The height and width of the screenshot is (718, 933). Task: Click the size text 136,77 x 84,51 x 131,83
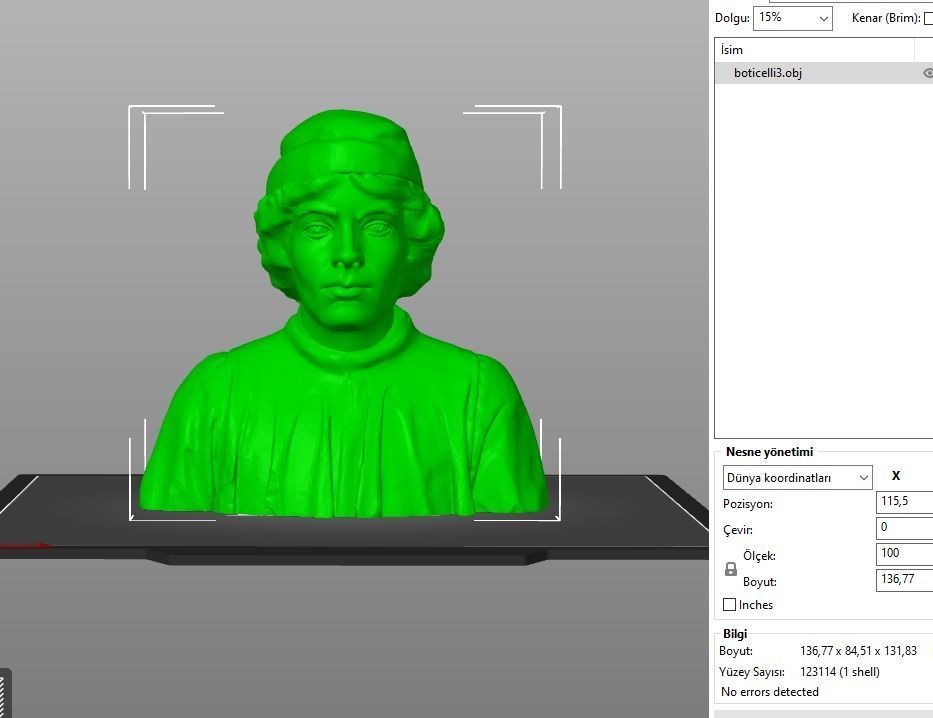pos(858,651)
